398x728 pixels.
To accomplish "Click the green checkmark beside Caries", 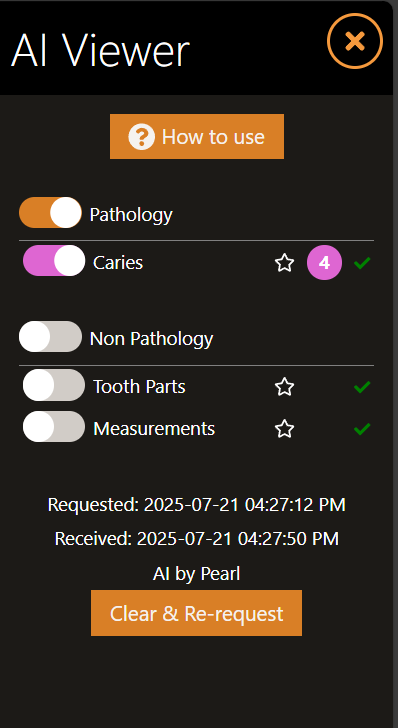I will (362, 263).
